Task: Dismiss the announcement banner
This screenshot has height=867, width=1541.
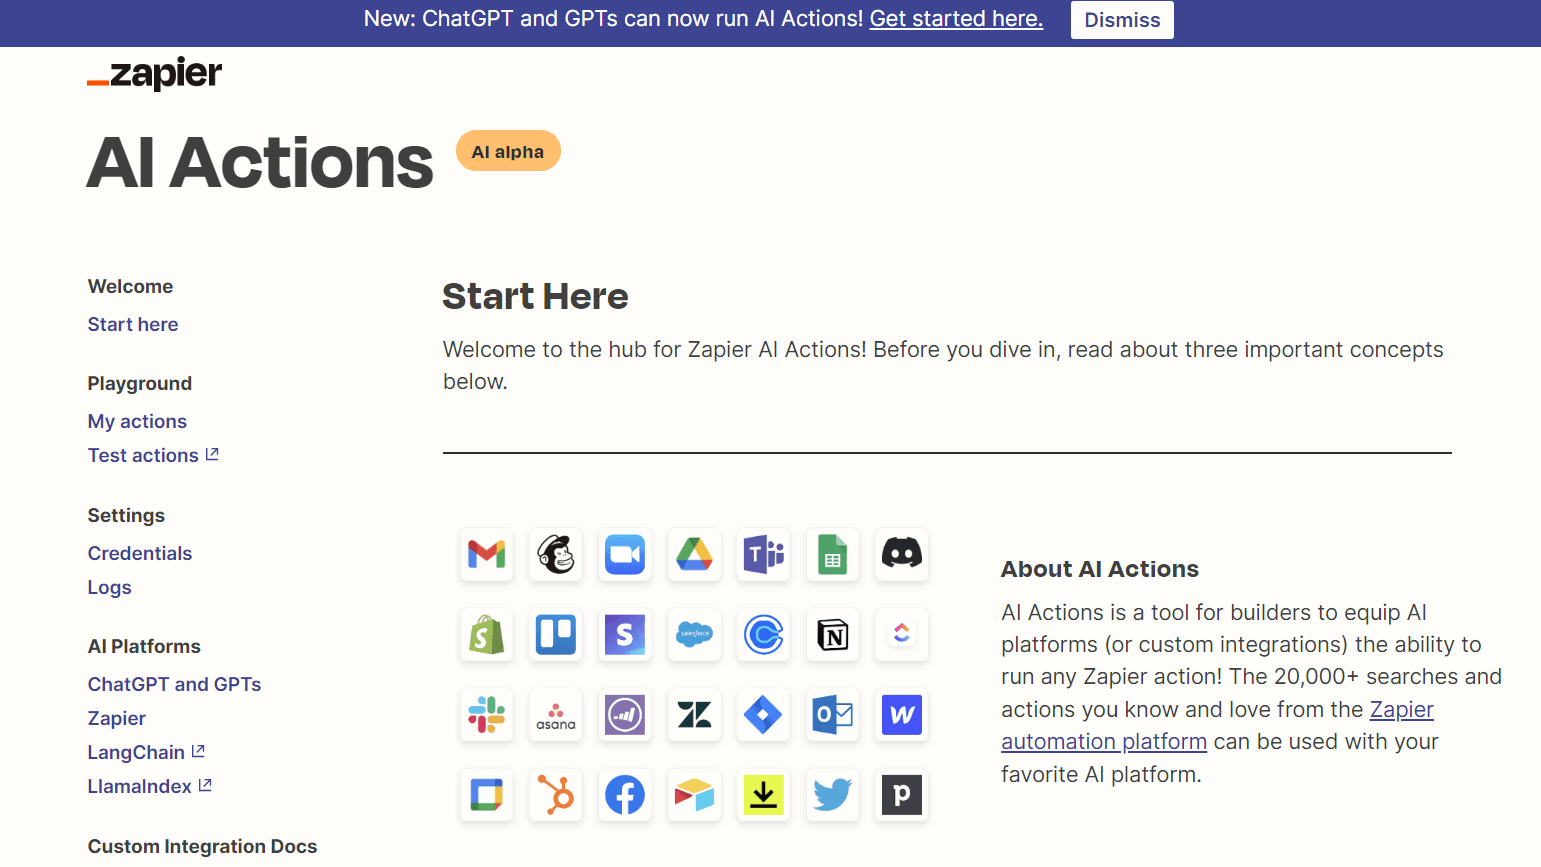Action: click(x=1122, y=19)
